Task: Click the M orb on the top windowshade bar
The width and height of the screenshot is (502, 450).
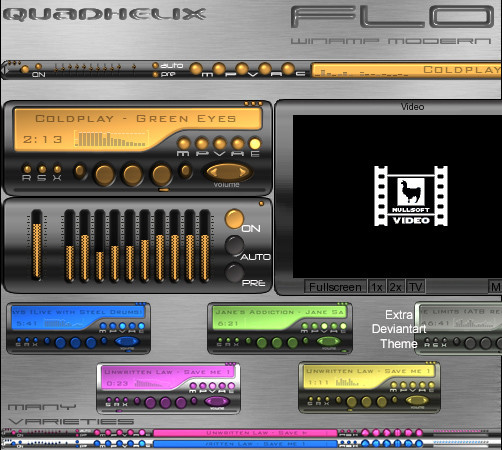Action: click(196, 69)
